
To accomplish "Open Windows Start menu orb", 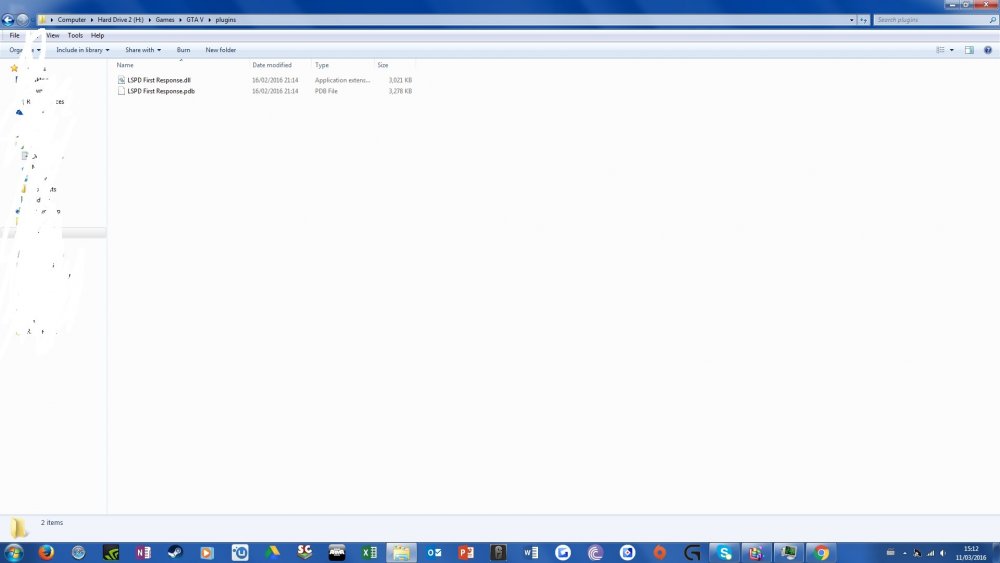I will pos(13,552).
